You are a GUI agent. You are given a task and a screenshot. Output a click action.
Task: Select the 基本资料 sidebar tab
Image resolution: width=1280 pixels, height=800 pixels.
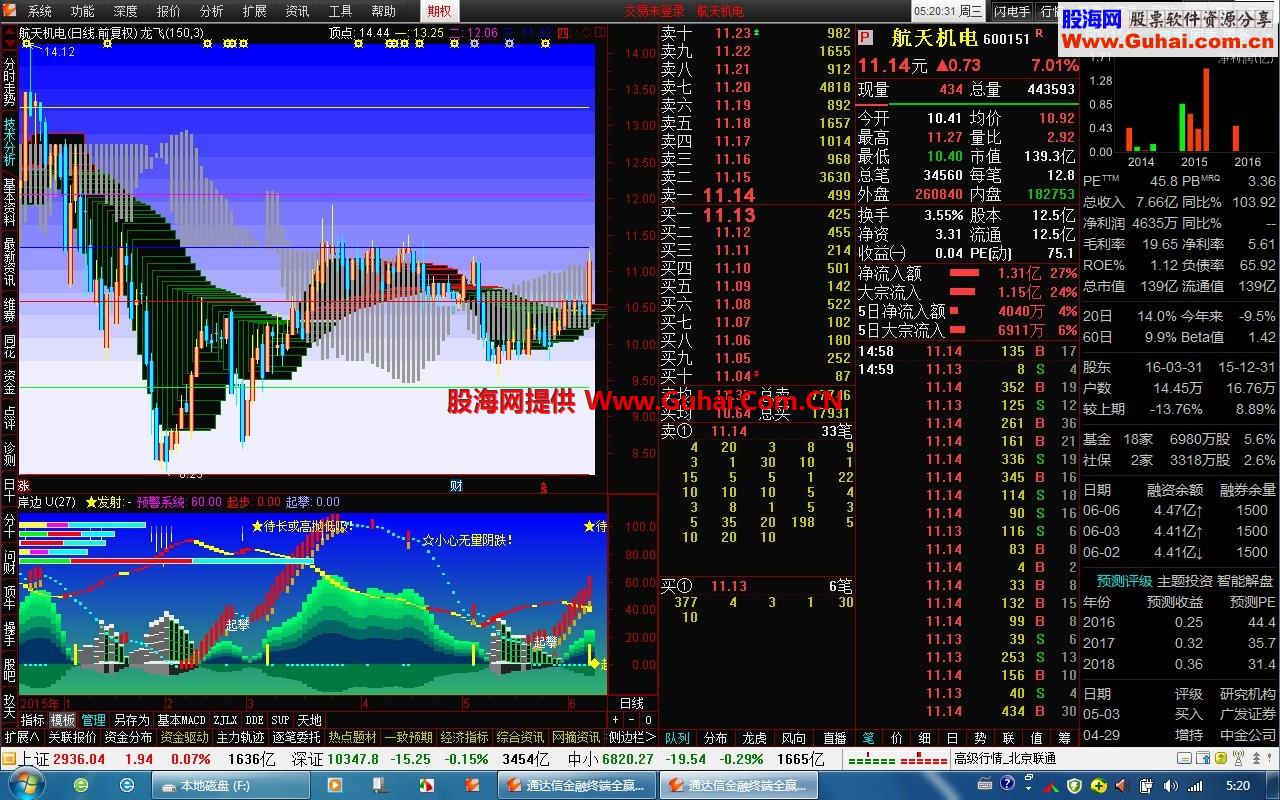(9, 202)
